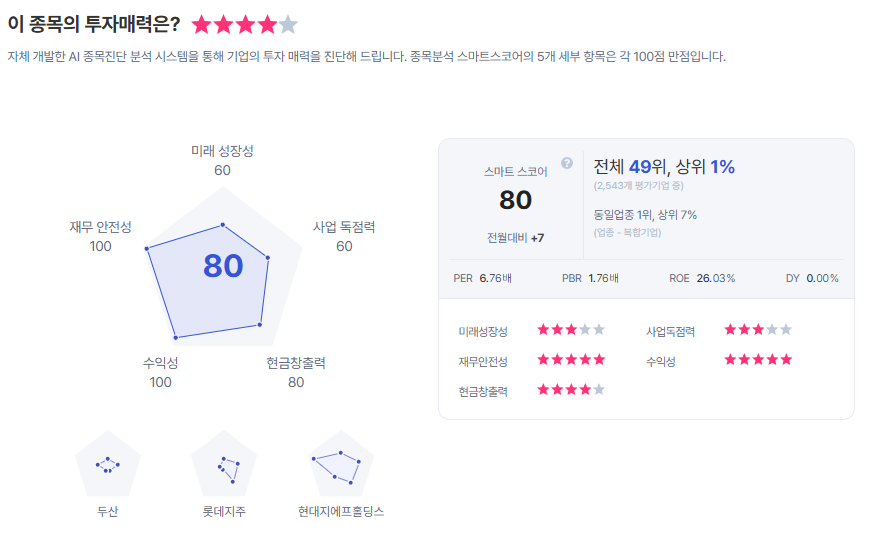Click the overall four-star rating in the heading
The image size is (879, 540).
point(244,25)
